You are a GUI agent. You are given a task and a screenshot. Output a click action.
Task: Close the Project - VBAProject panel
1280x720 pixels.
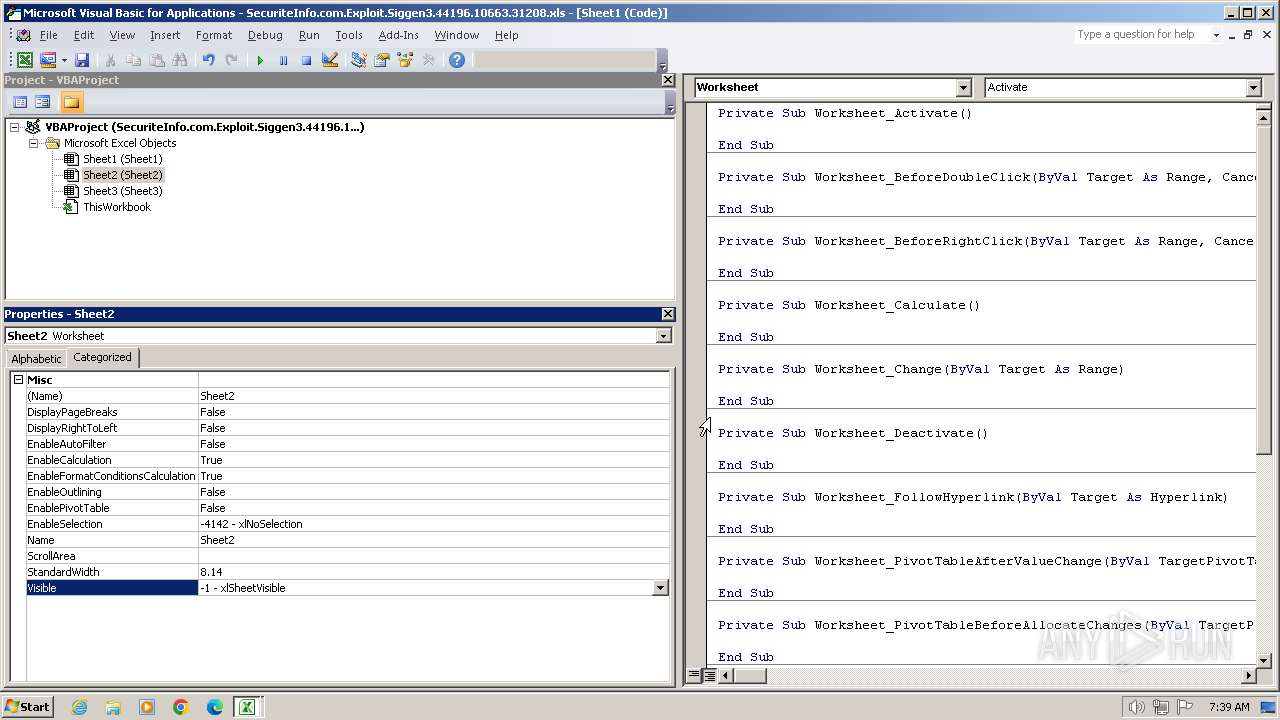click(x=668, y=80)
